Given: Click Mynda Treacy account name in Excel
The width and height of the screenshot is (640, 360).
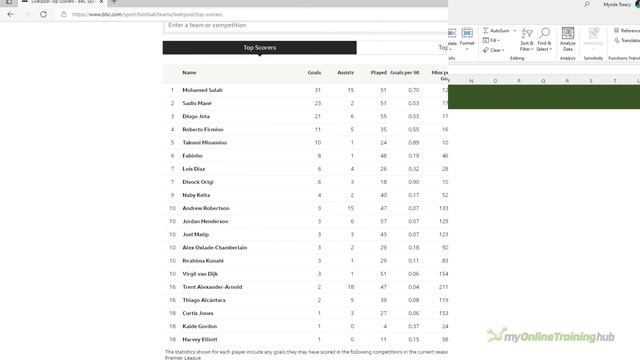Looking at the screenshot, I should click(617, 4).
